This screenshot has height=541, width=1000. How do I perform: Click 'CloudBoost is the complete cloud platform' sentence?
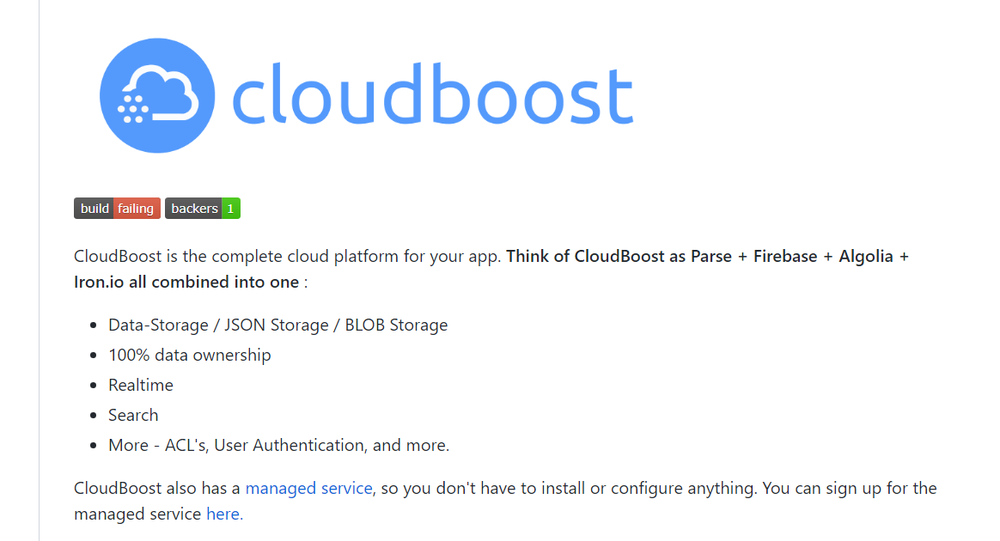[288, 256]
